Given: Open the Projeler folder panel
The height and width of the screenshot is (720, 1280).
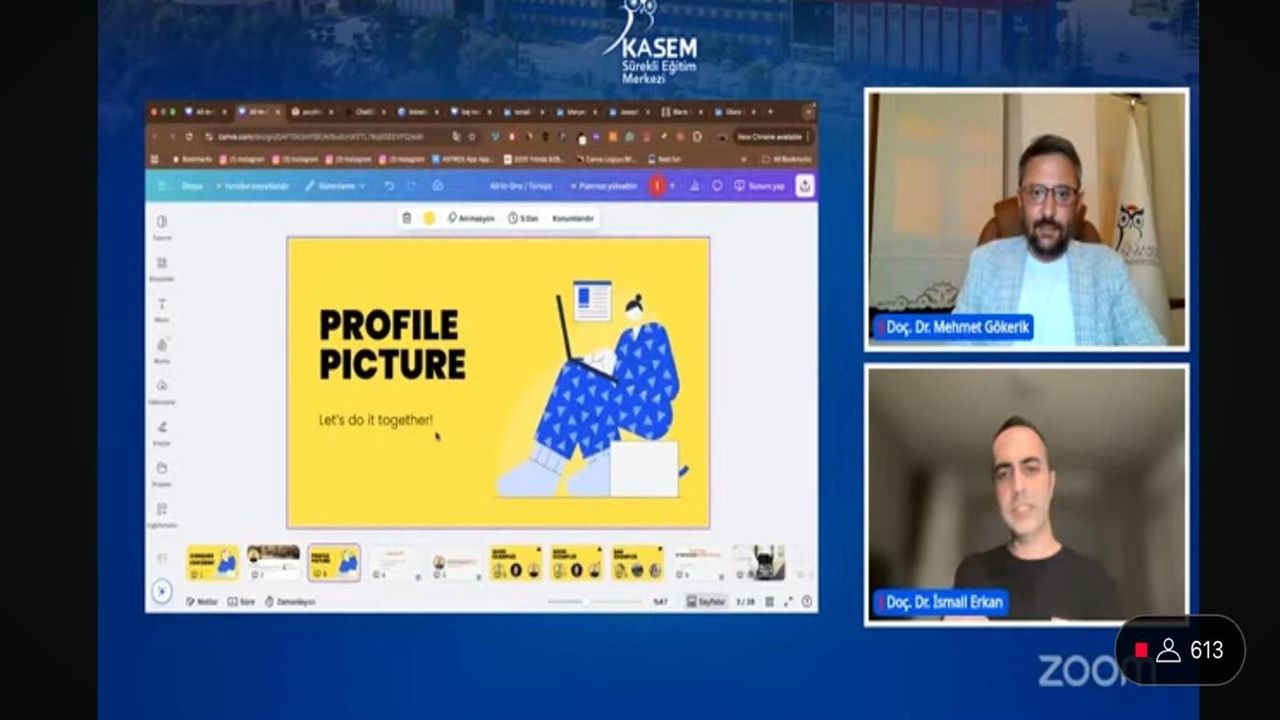Looking at the screenshot, I should pyautogui.click(x=162, y=472).
